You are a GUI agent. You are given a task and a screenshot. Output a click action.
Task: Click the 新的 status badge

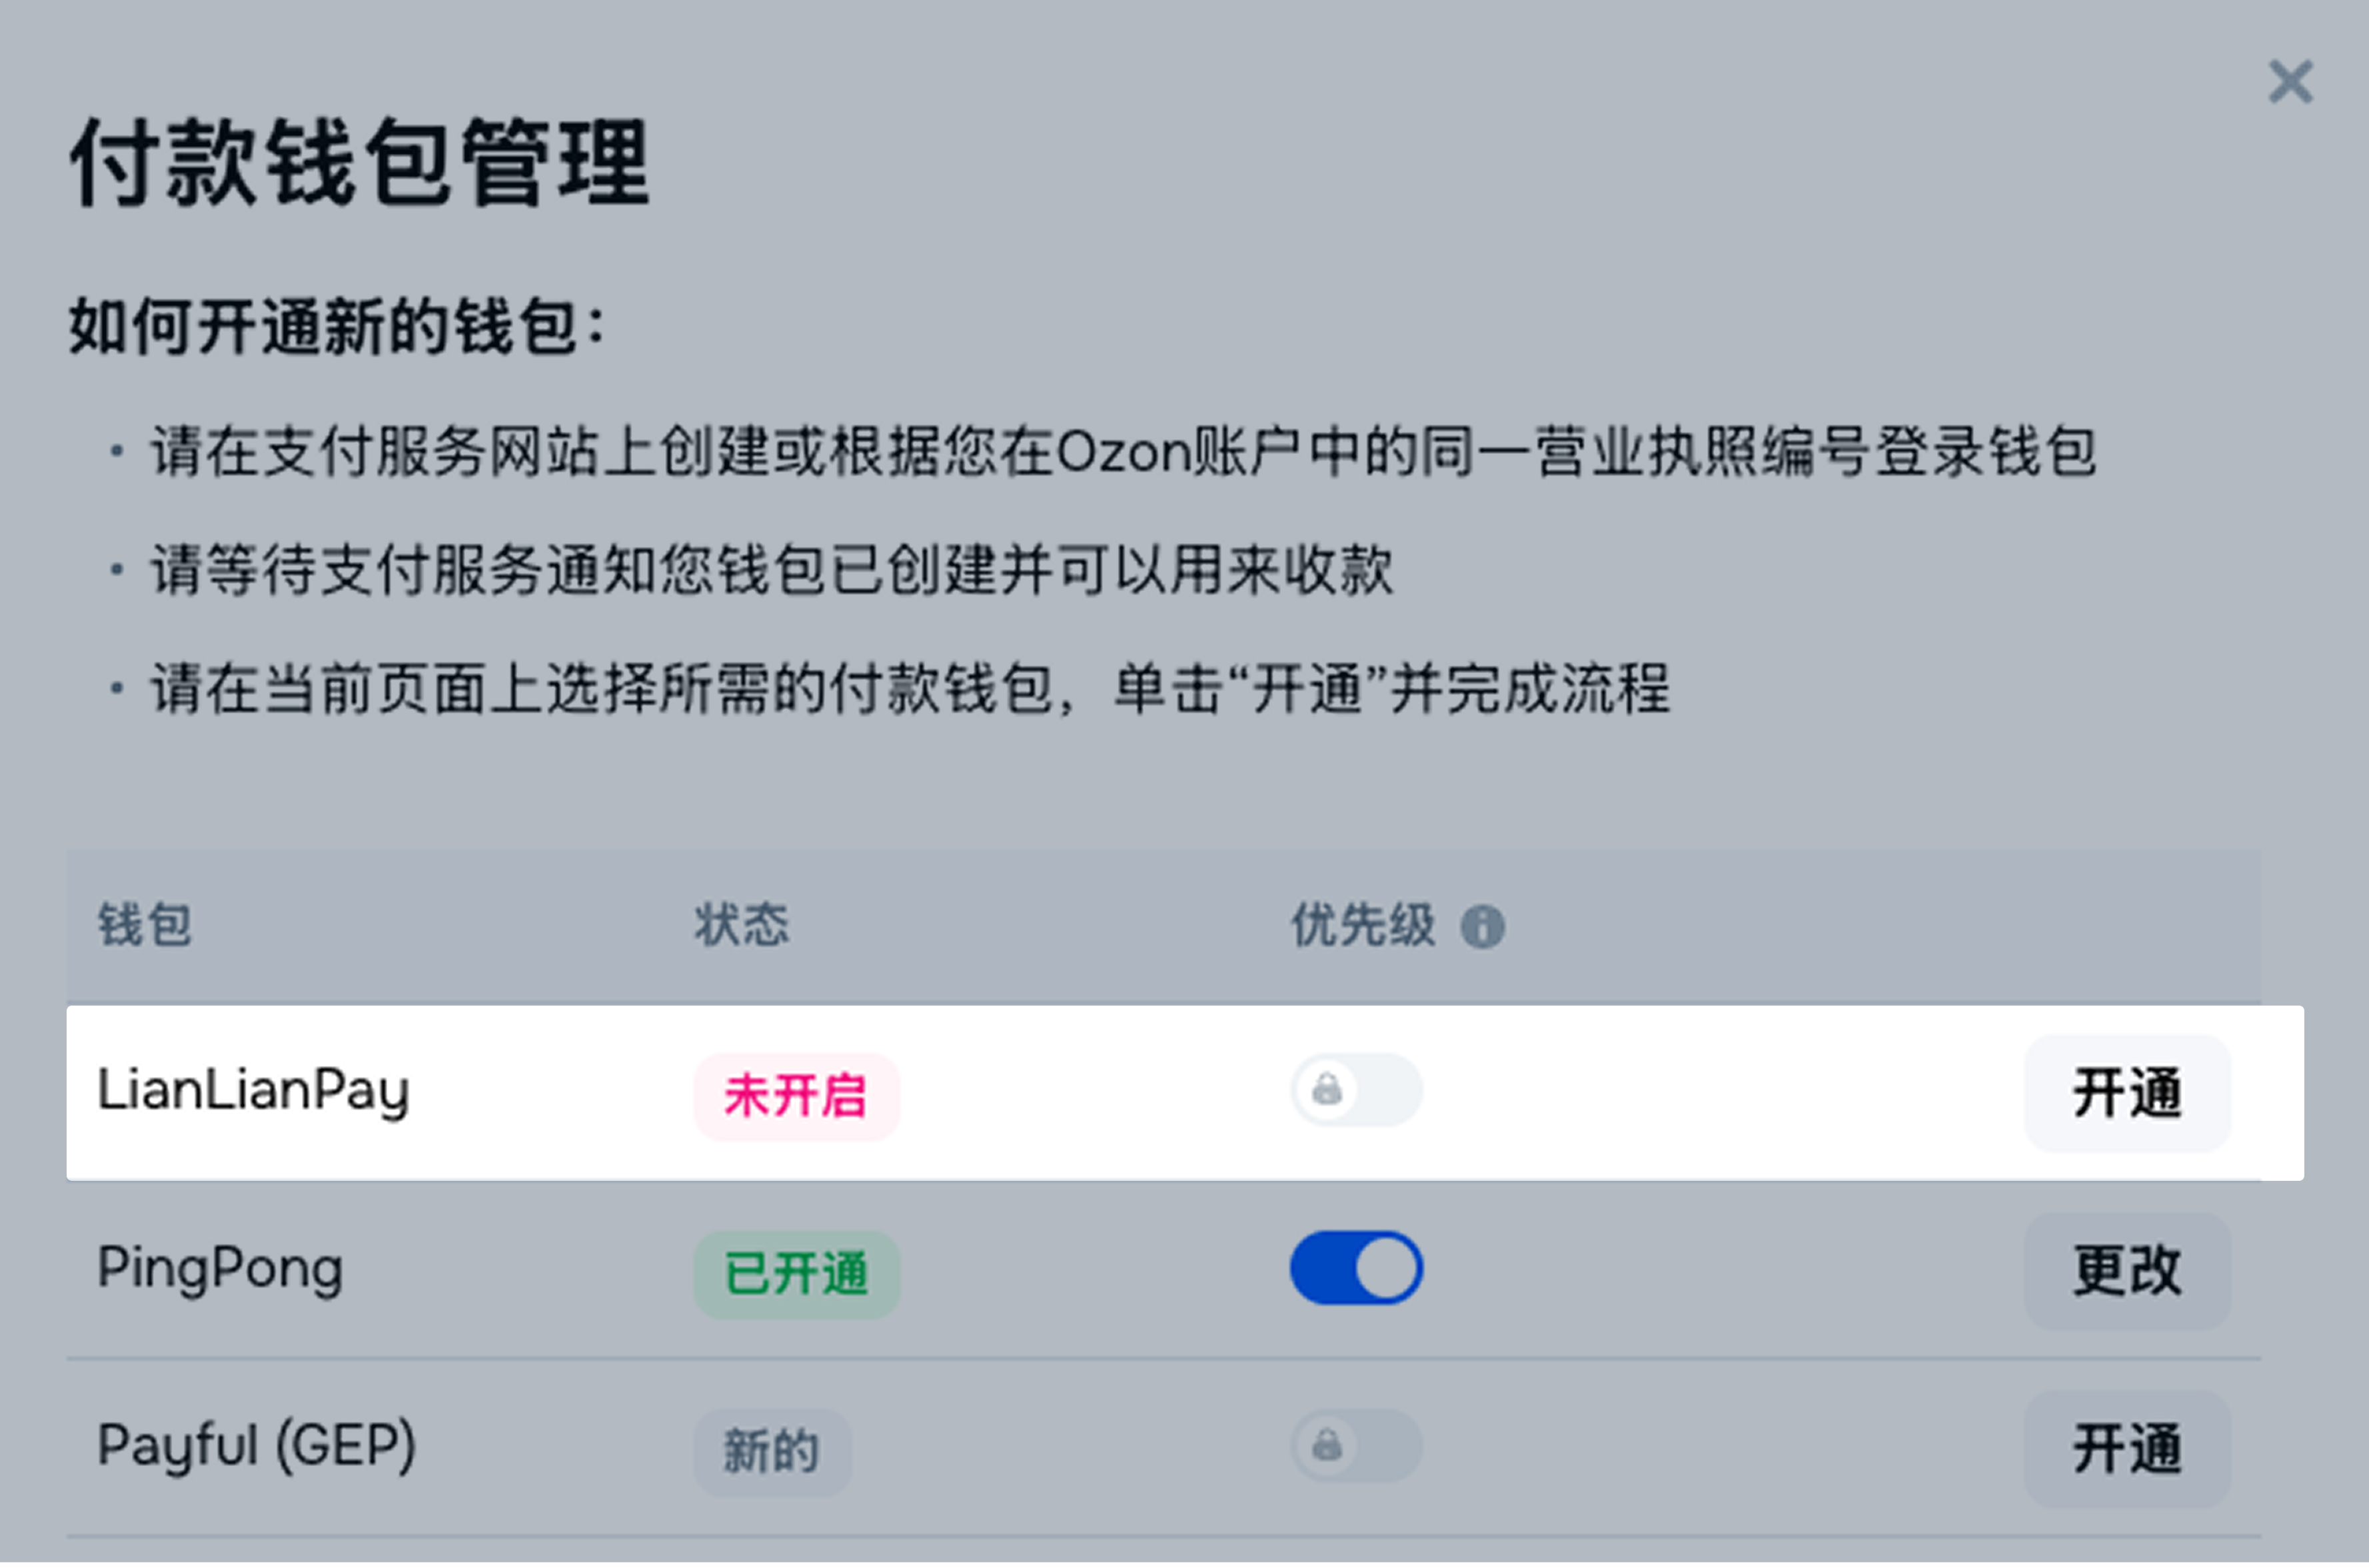pos(771,1451)
